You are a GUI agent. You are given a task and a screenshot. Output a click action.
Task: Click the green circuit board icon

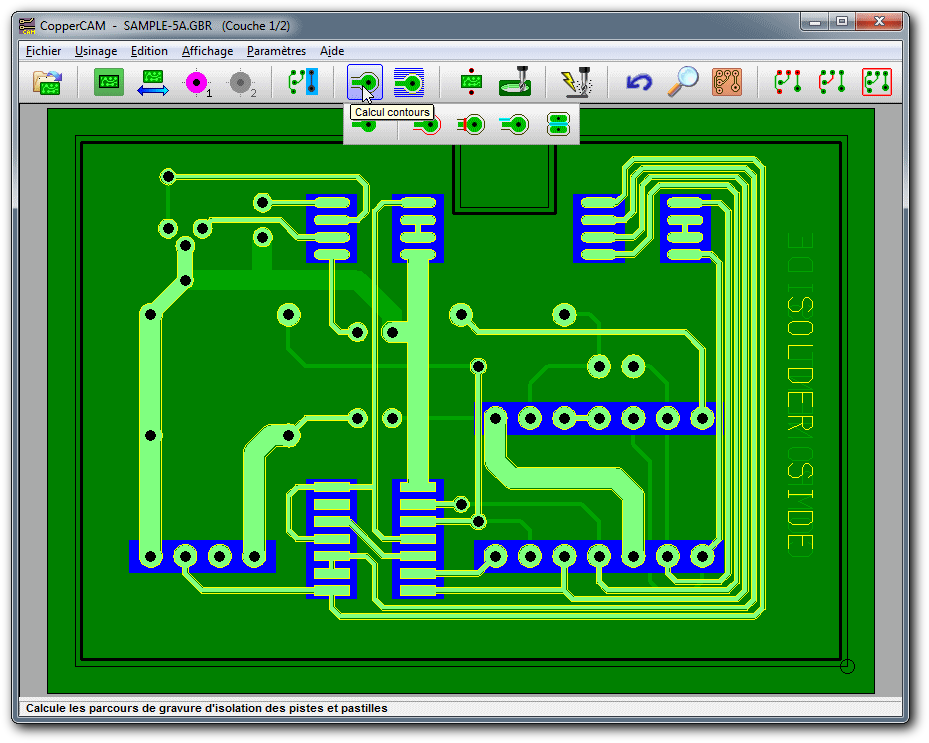(x=108, y=82)
